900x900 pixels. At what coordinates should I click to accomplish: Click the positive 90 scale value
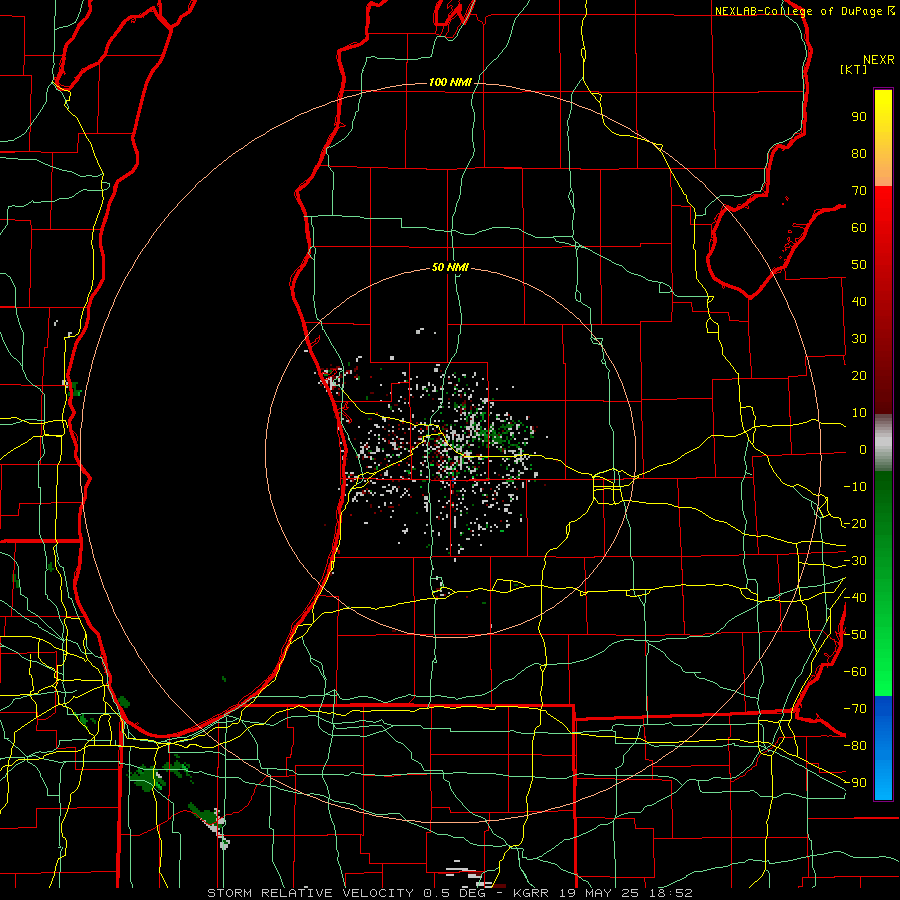tap(859, 117)
